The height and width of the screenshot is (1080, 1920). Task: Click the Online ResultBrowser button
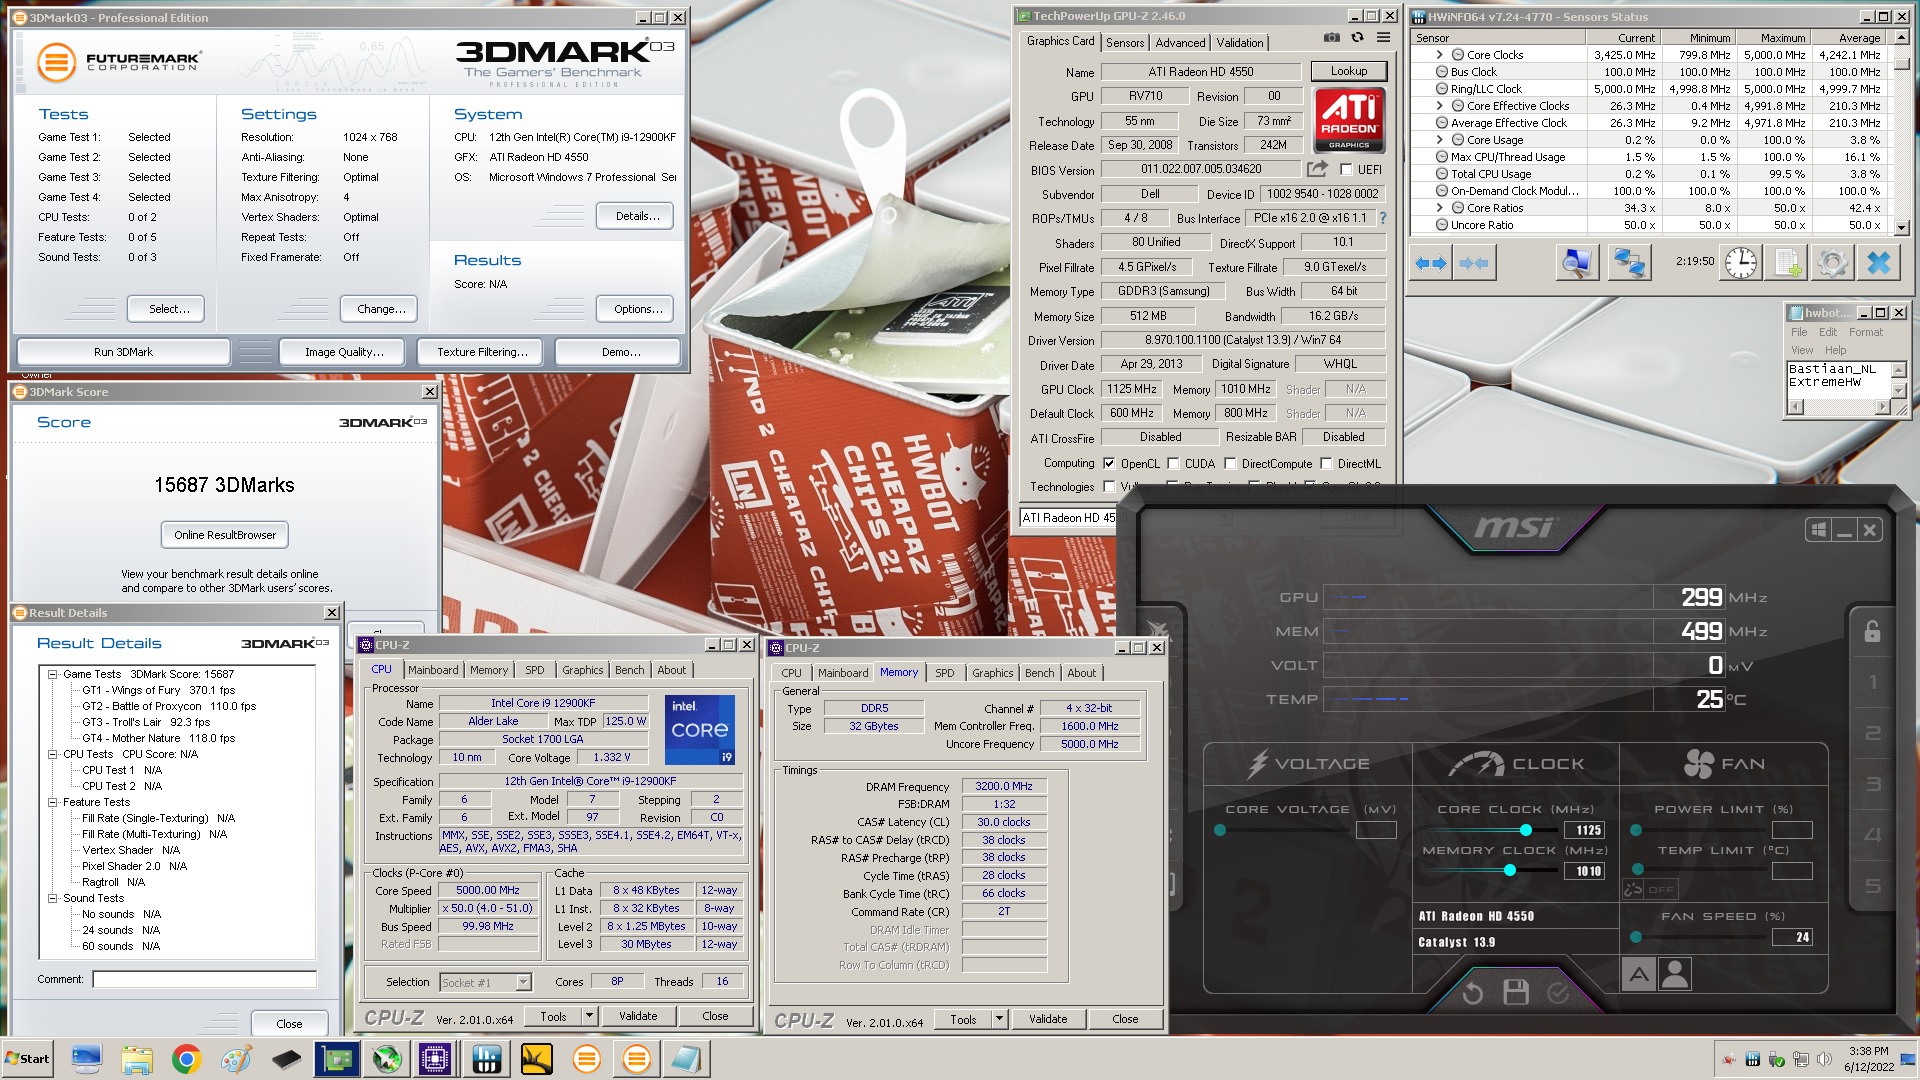pos(225,535)
